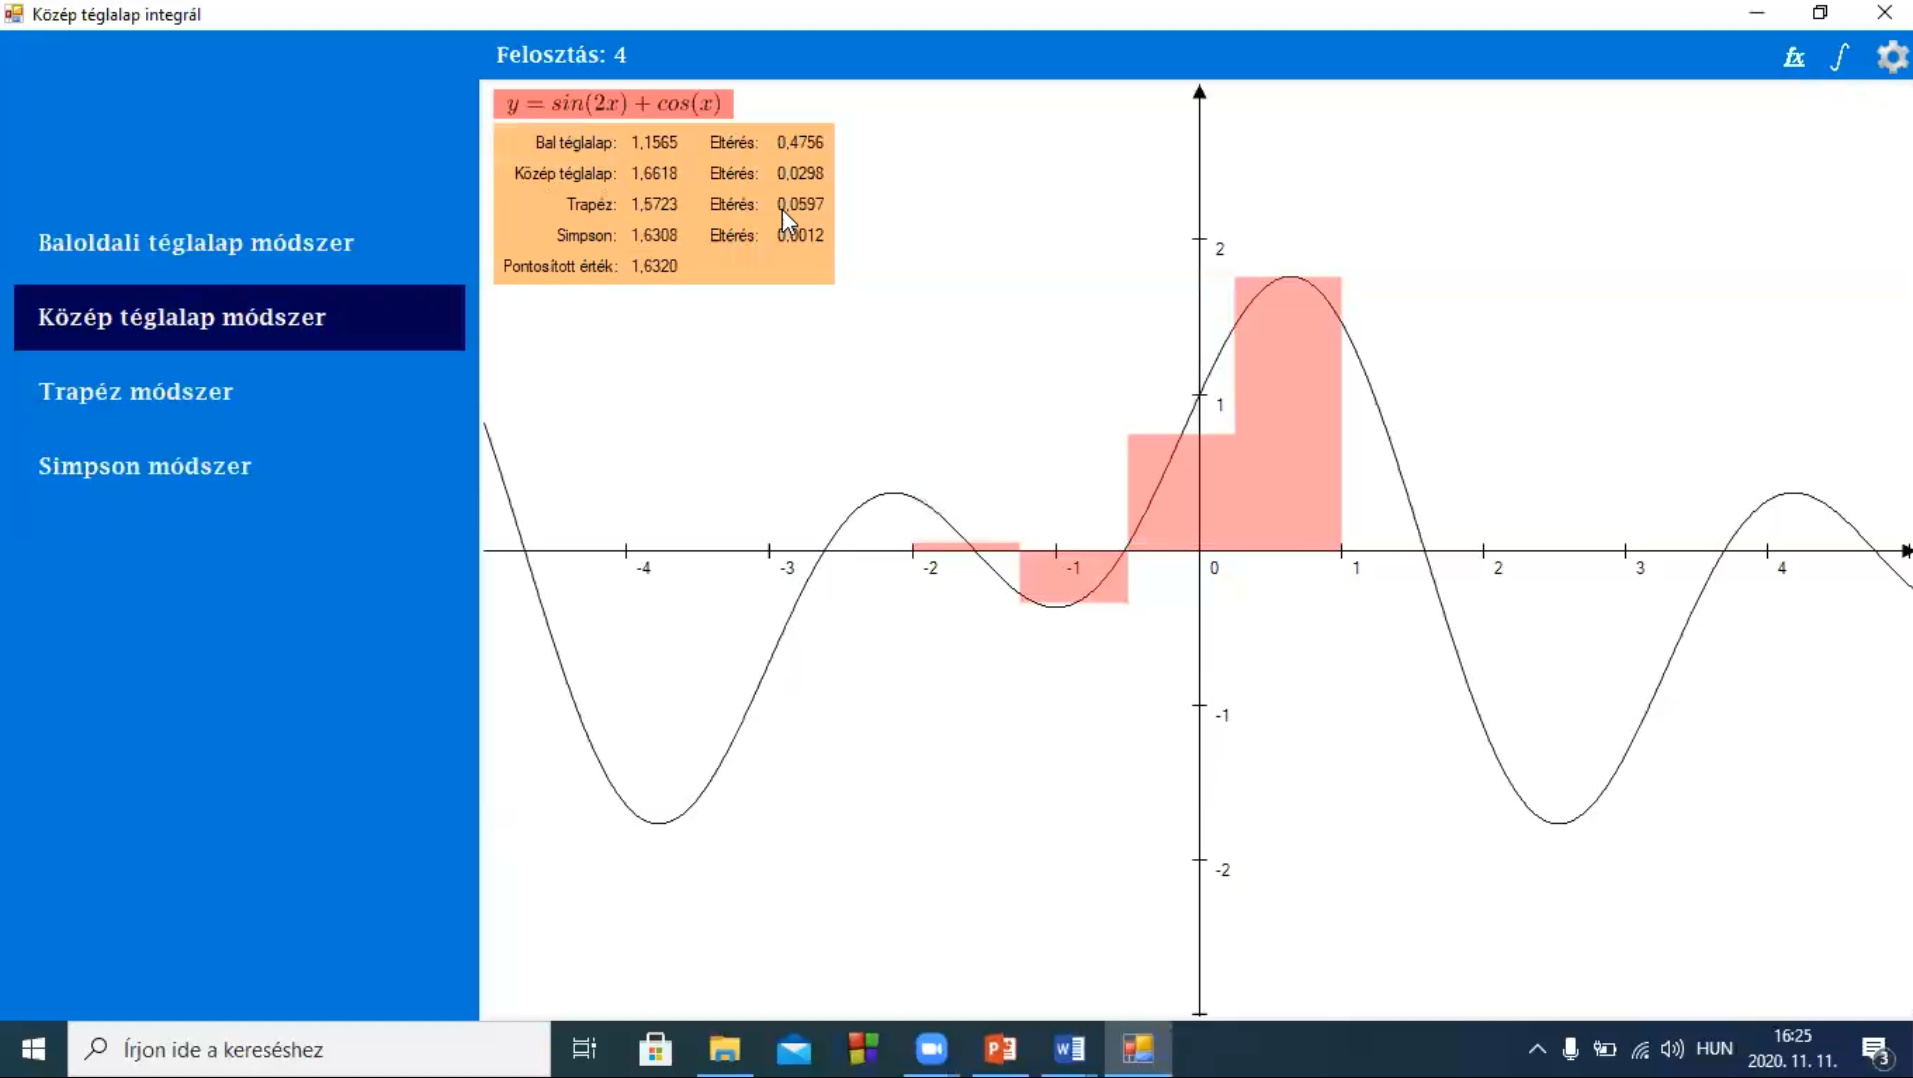Click the taskbar search input field
The image size is (1913, 1078).
click(310, 1049)
